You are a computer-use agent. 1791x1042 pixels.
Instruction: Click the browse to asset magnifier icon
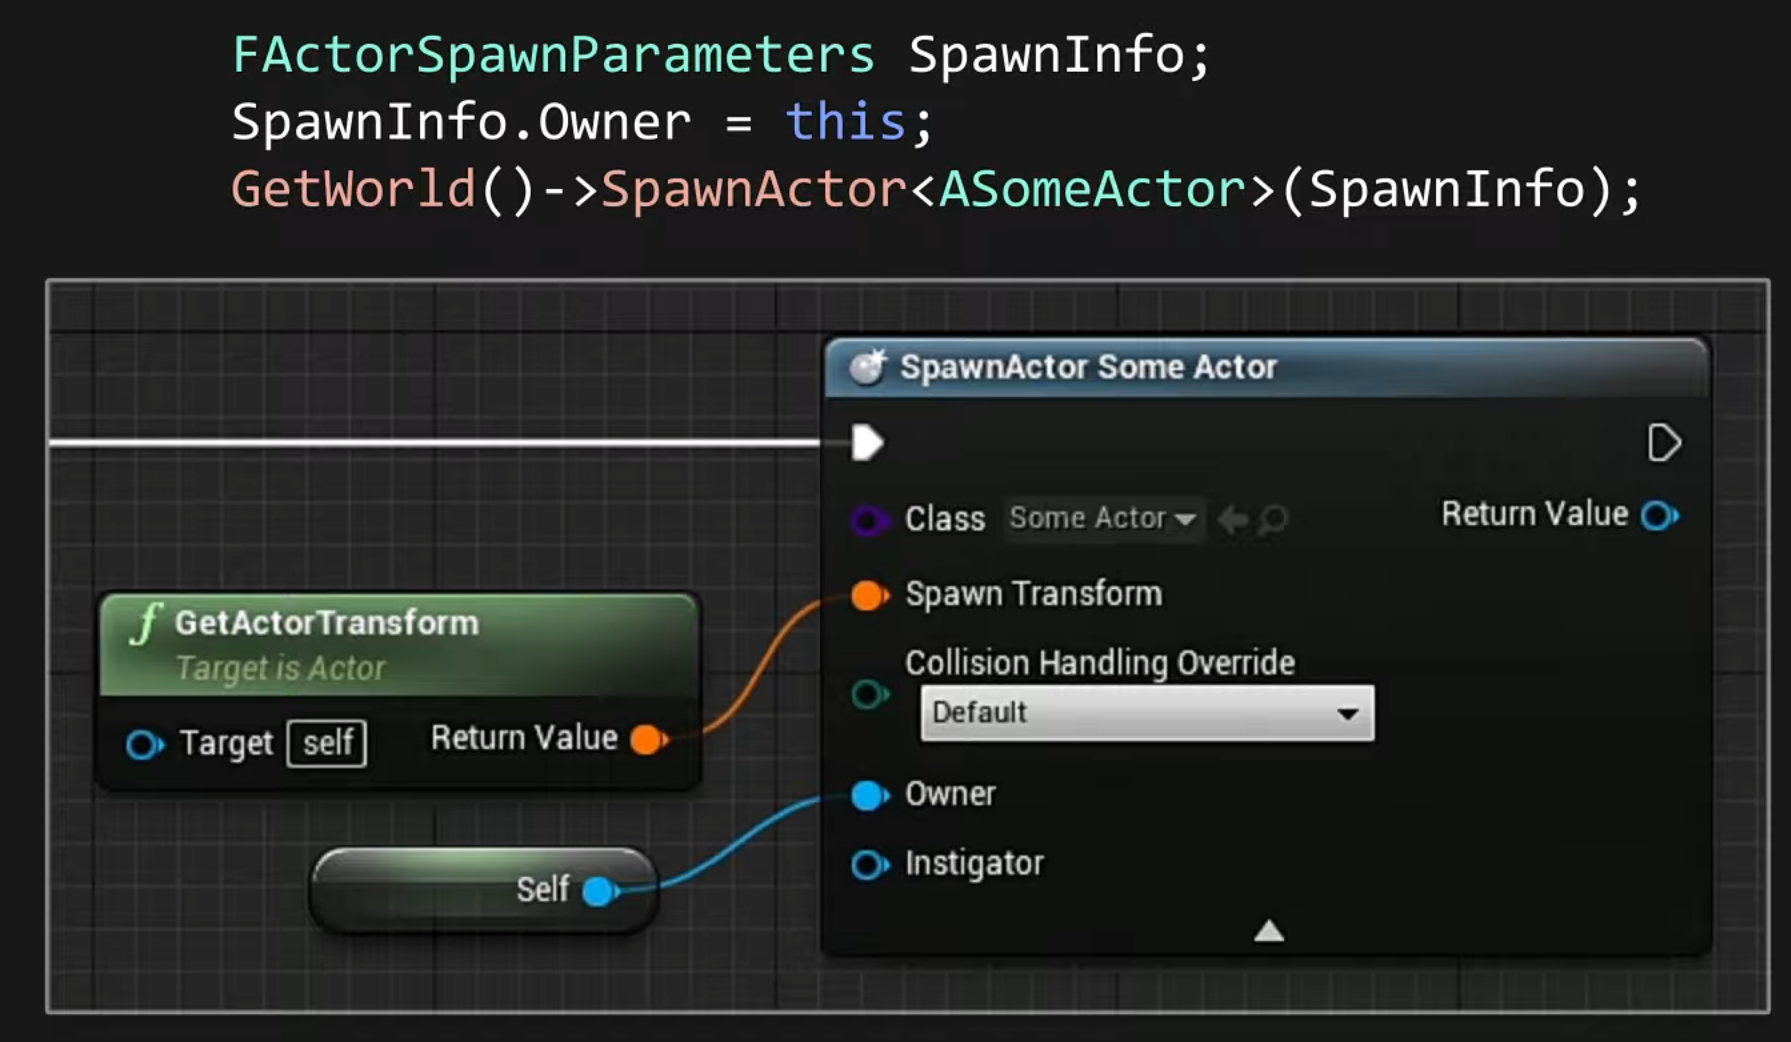coord(1273,519)
